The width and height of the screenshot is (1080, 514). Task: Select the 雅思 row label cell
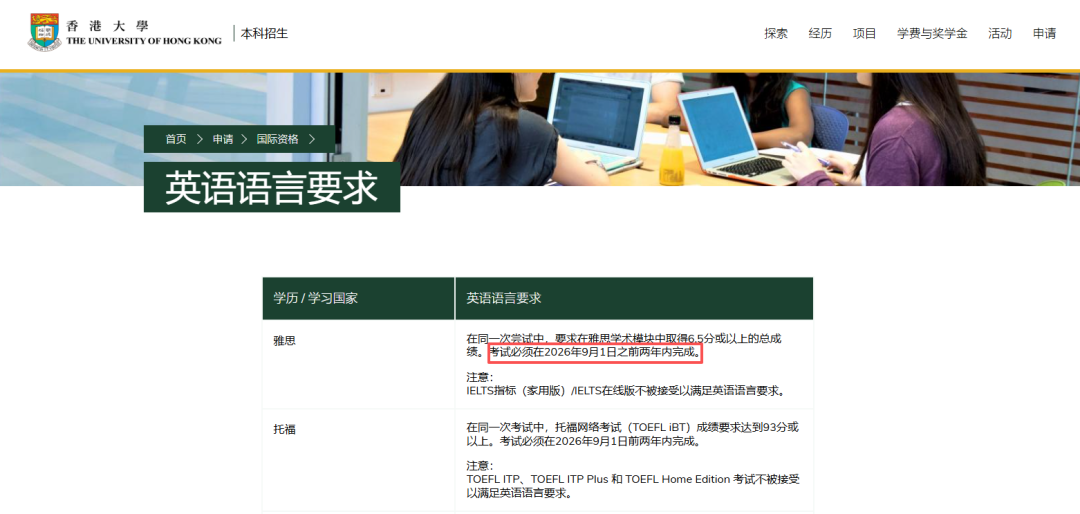[285, 340]
